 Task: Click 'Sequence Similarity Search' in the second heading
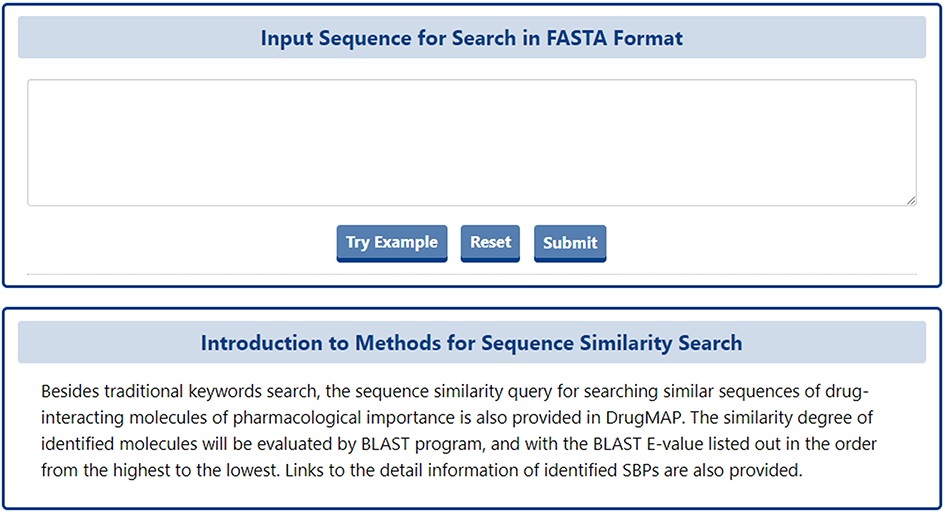coord(612,343)
